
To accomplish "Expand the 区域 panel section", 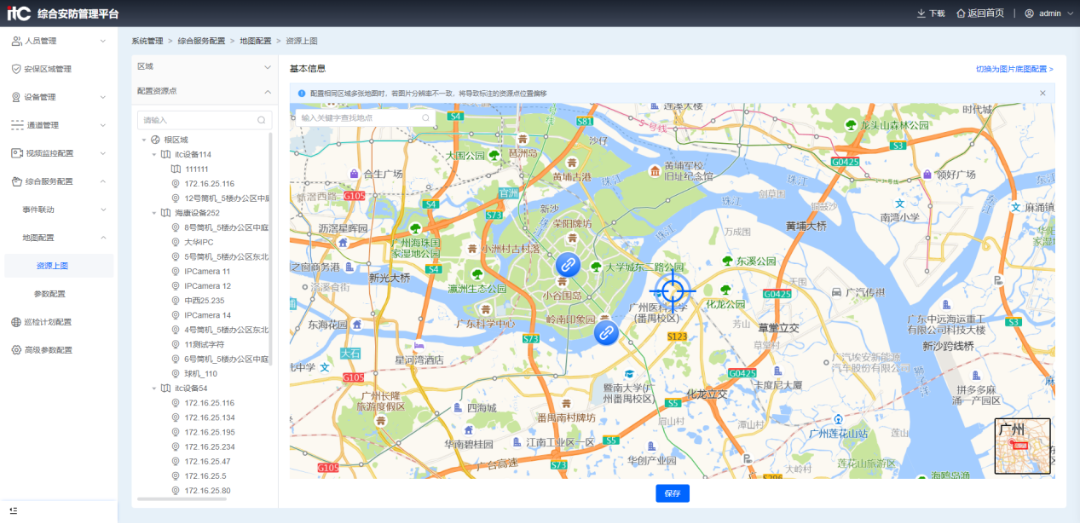I will point(267,66).
